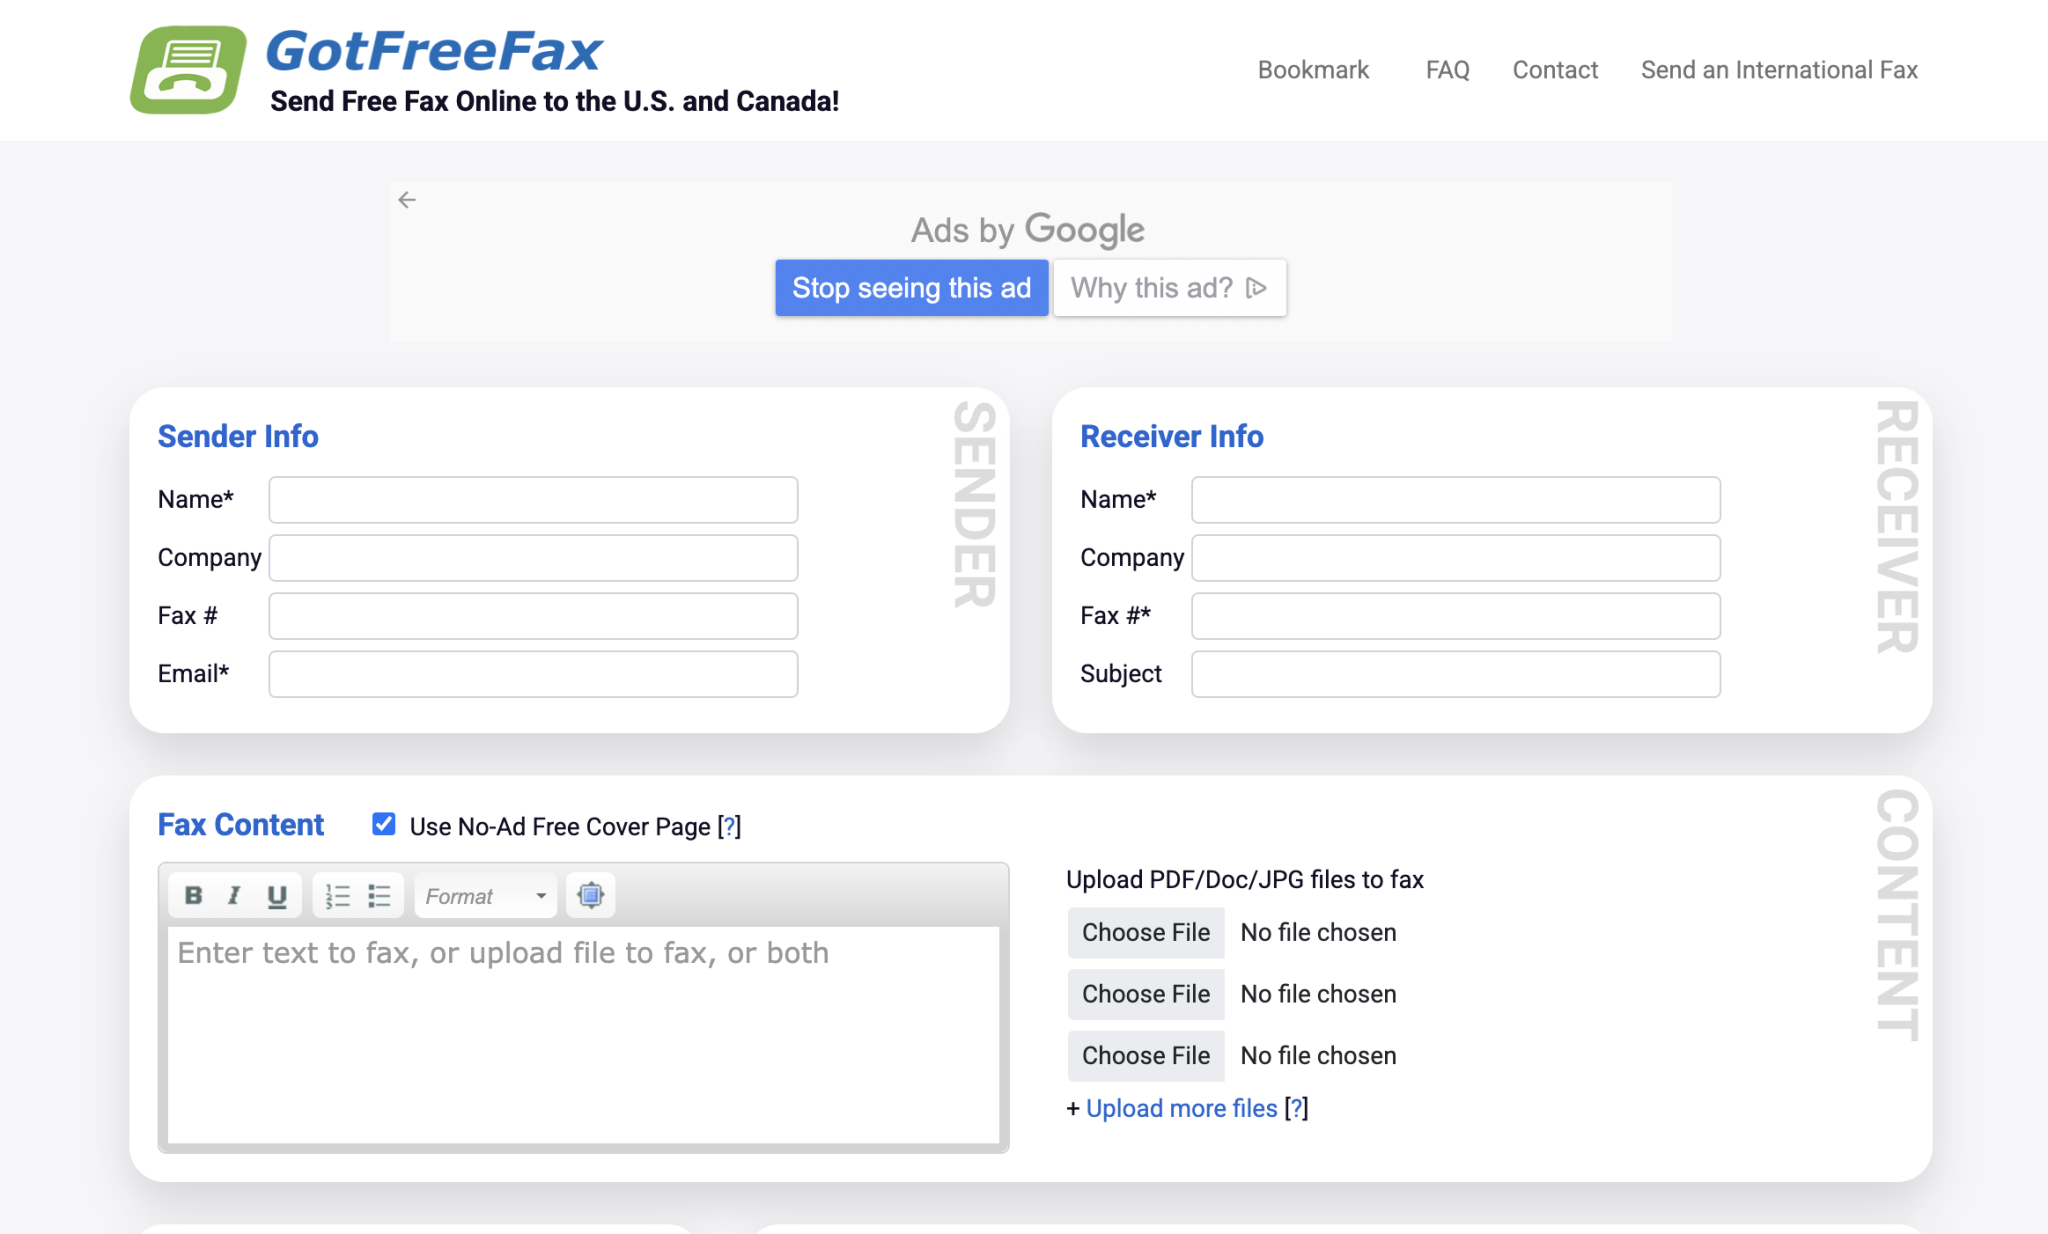
Task: Open the FAQ page
Action: point(1447,70)
